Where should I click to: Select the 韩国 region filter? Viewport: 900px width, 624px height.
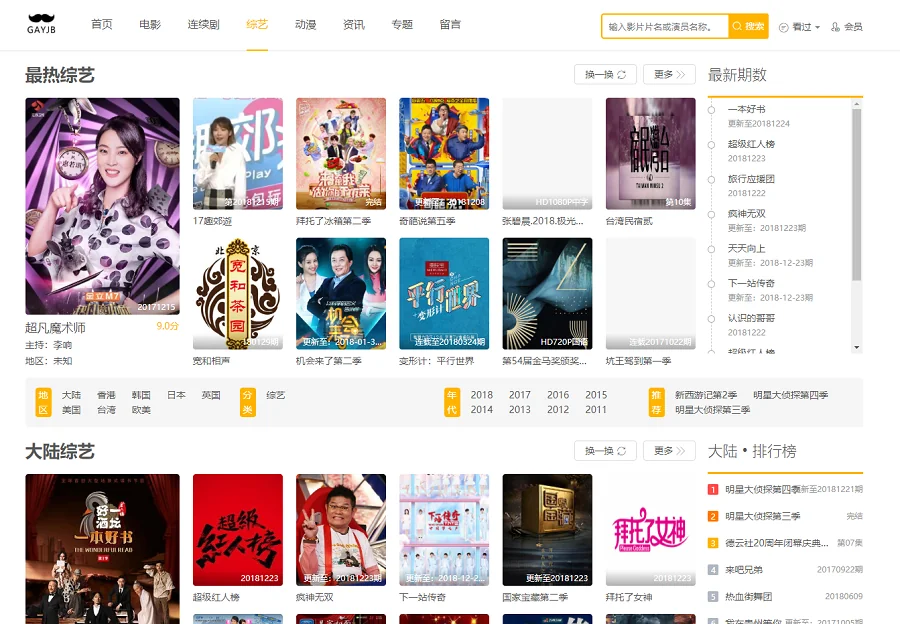click(141, 395)
